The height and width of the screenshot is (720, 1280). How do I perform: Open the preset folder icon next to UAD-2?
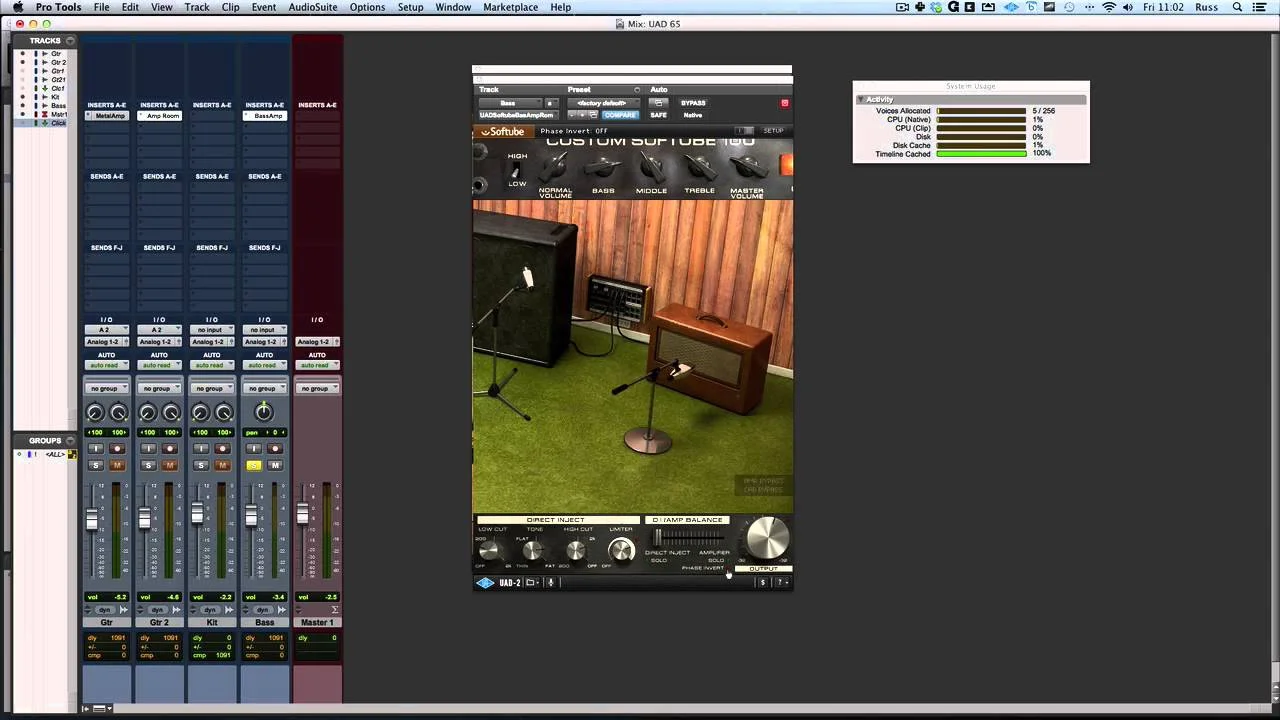530,582
